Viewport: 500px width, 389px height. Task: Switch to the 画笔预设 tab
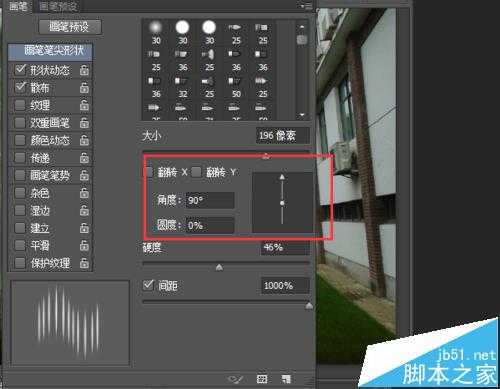(x=58, y=6)
